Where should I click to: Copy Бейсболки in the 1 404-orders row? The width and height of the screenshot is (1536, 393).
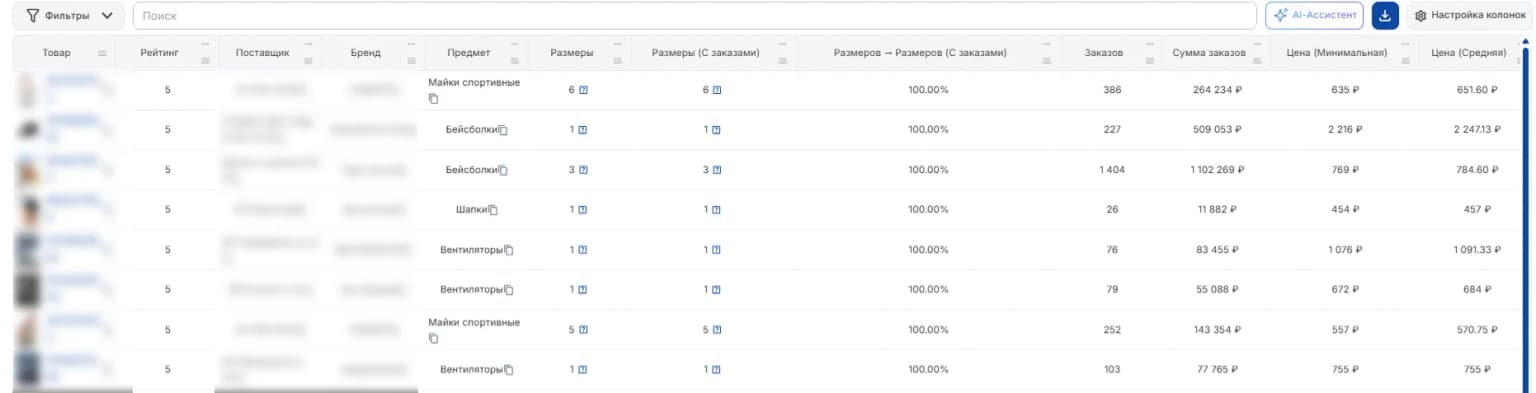point(504,171)
